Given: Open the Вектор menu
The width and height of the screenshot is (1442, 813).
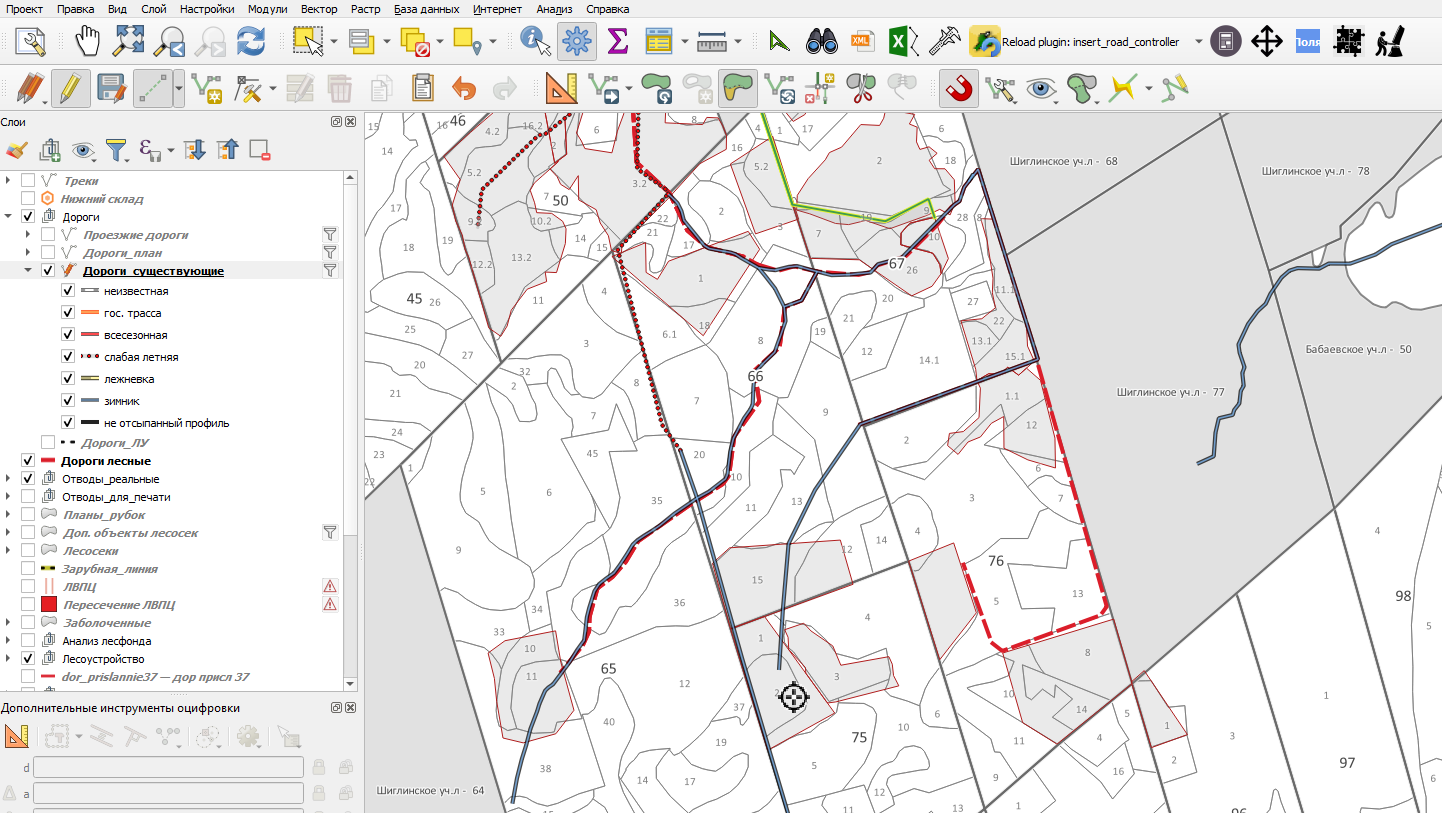Looking at the screenshot, I should 318,9.
